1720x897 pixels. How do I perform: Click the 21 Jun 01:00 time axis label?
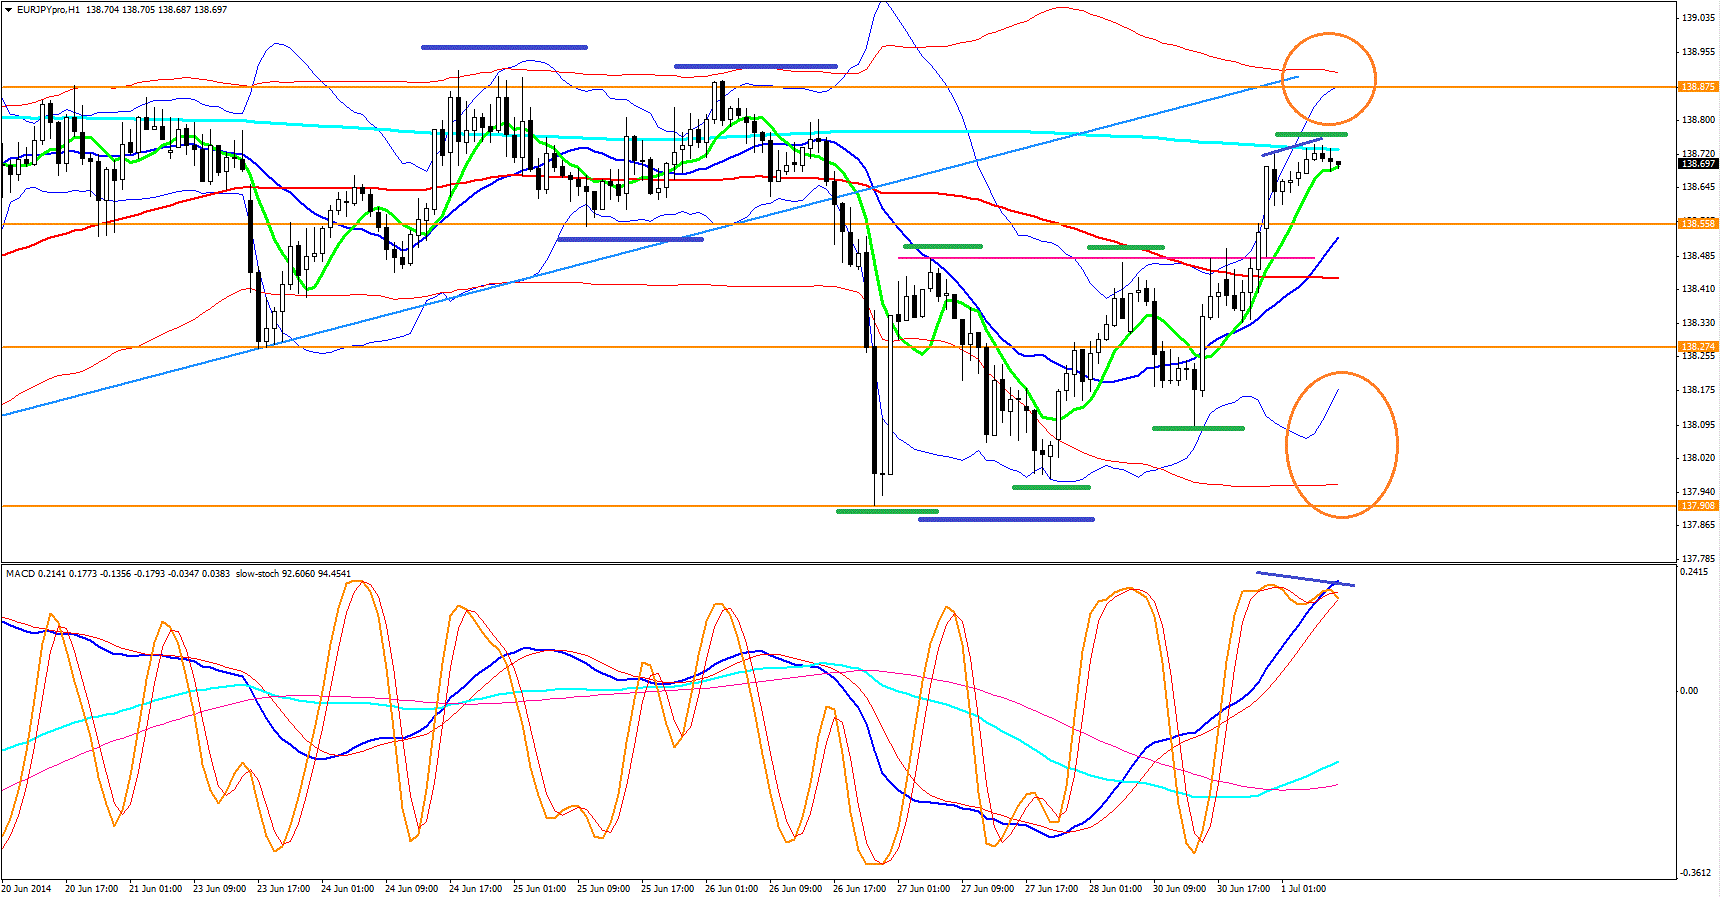(x=155, y=889)
